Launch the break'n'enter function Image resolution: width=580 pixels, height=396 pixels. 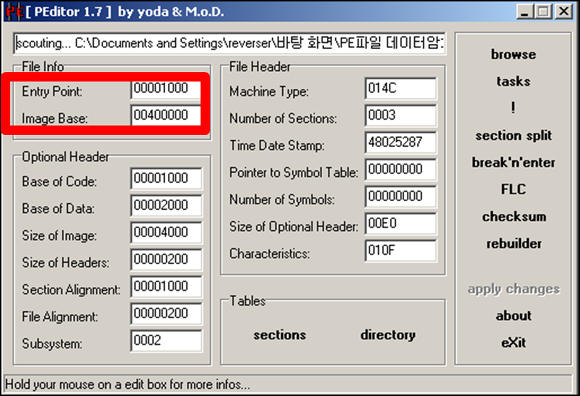tap(513, 163)
